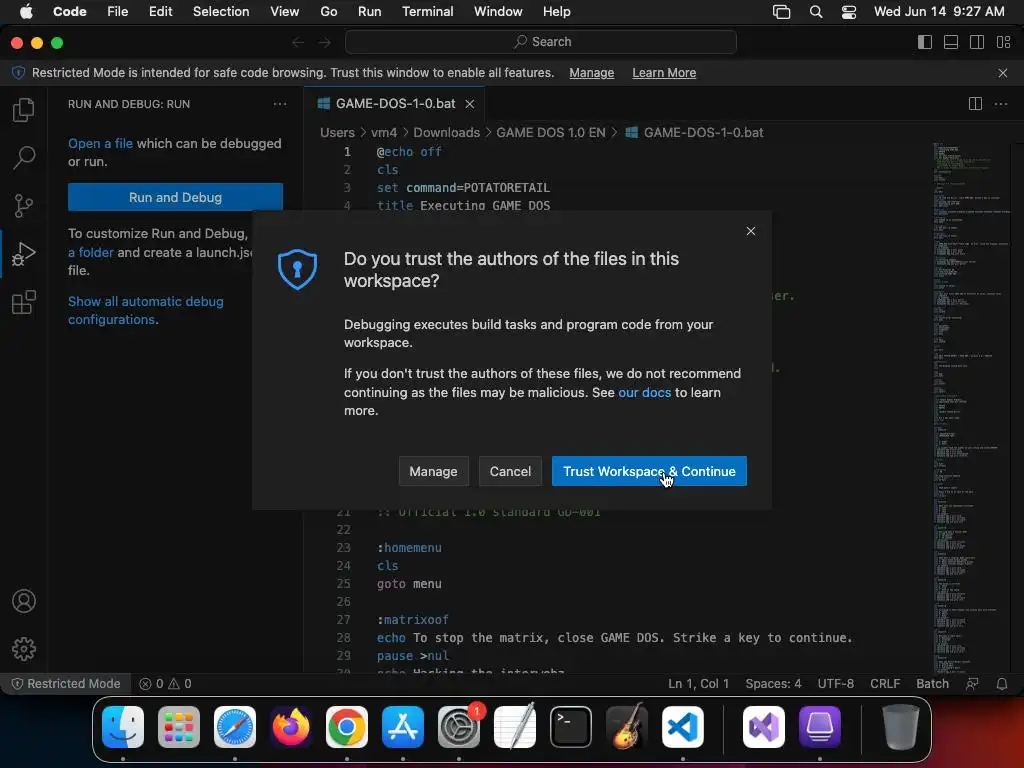Expand the Downloads breadcrumb
Image resolution: width=1024 pixels, height=768 pixels.
coord(447,133)
